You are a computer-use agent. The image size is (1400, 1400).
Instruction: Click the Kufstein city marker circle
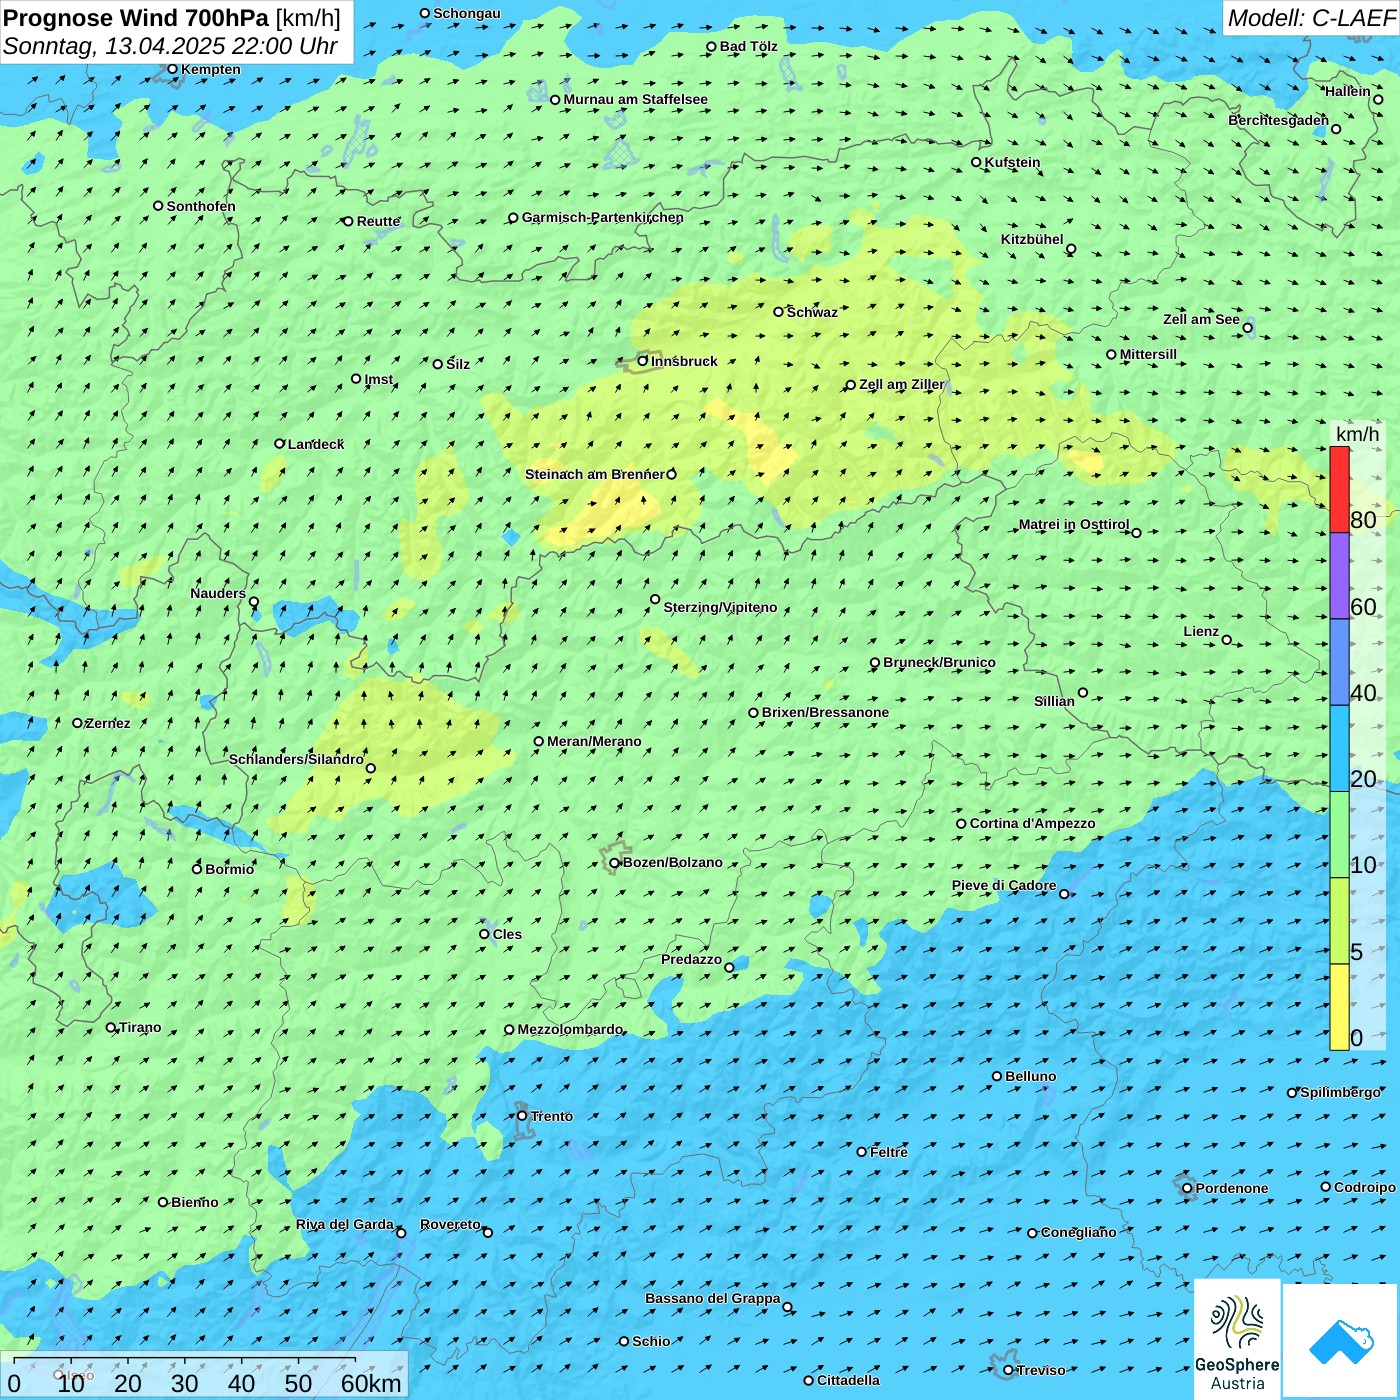977,162
